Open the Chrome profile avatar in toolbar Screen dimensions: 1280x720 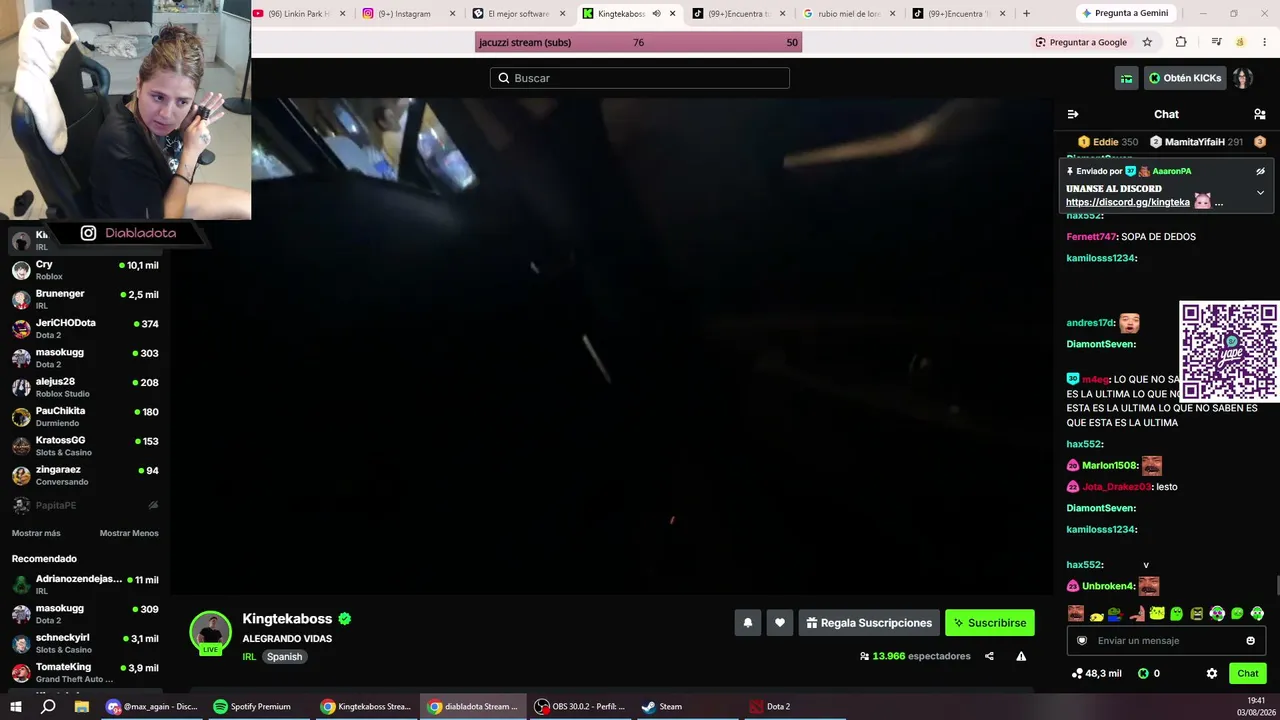(x=1240, y=42)
